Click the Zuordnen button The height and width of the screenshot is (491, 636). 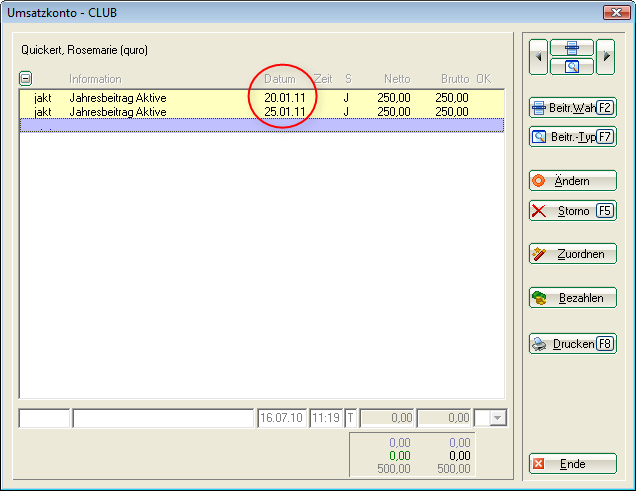(x=573, y=254)
